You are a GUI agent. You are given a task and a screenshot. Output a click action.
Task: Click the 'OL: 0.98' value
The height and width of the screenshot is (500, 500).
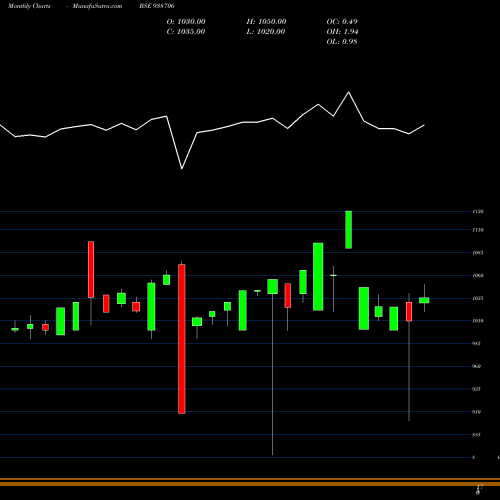342,42
